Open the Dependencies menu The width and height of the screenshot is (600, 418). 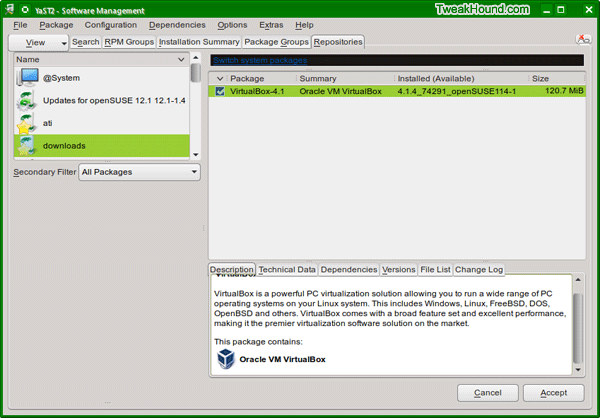click(x=177, y=25)
